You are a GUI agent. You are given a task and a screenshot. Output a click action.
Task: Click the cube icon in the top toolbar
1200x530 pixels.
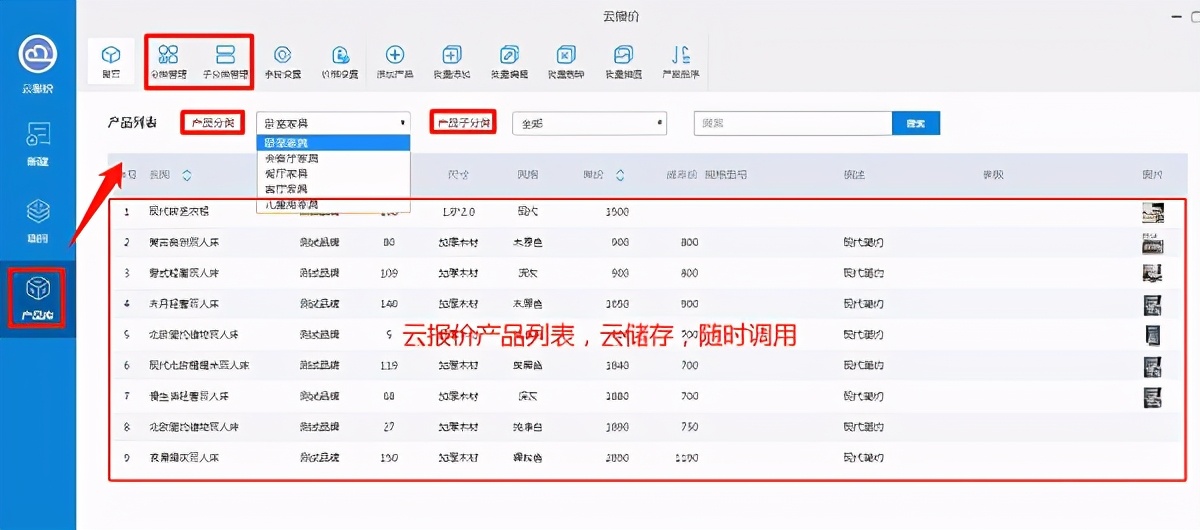point(111,54)
